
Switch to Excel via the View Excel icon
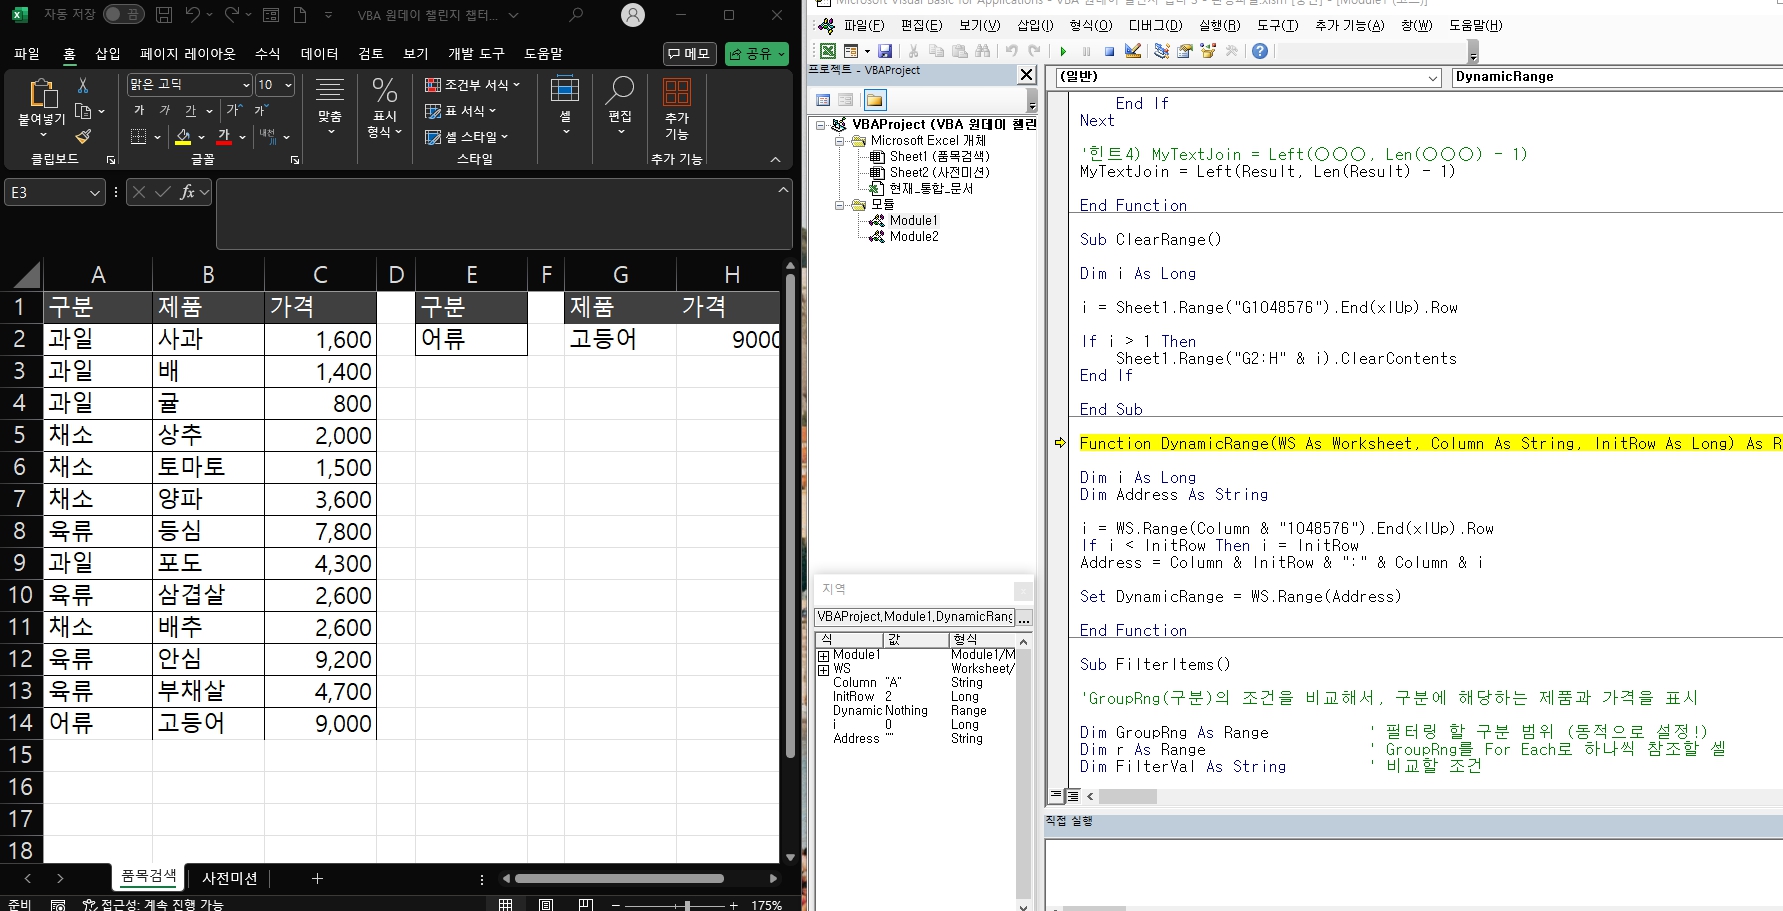827,50
